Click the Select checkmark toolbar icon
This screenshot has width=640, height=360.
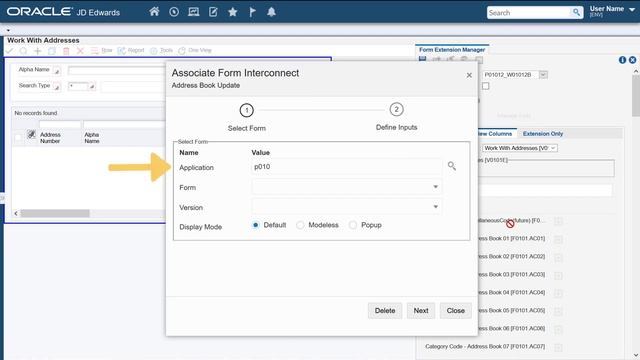point(9,51)
